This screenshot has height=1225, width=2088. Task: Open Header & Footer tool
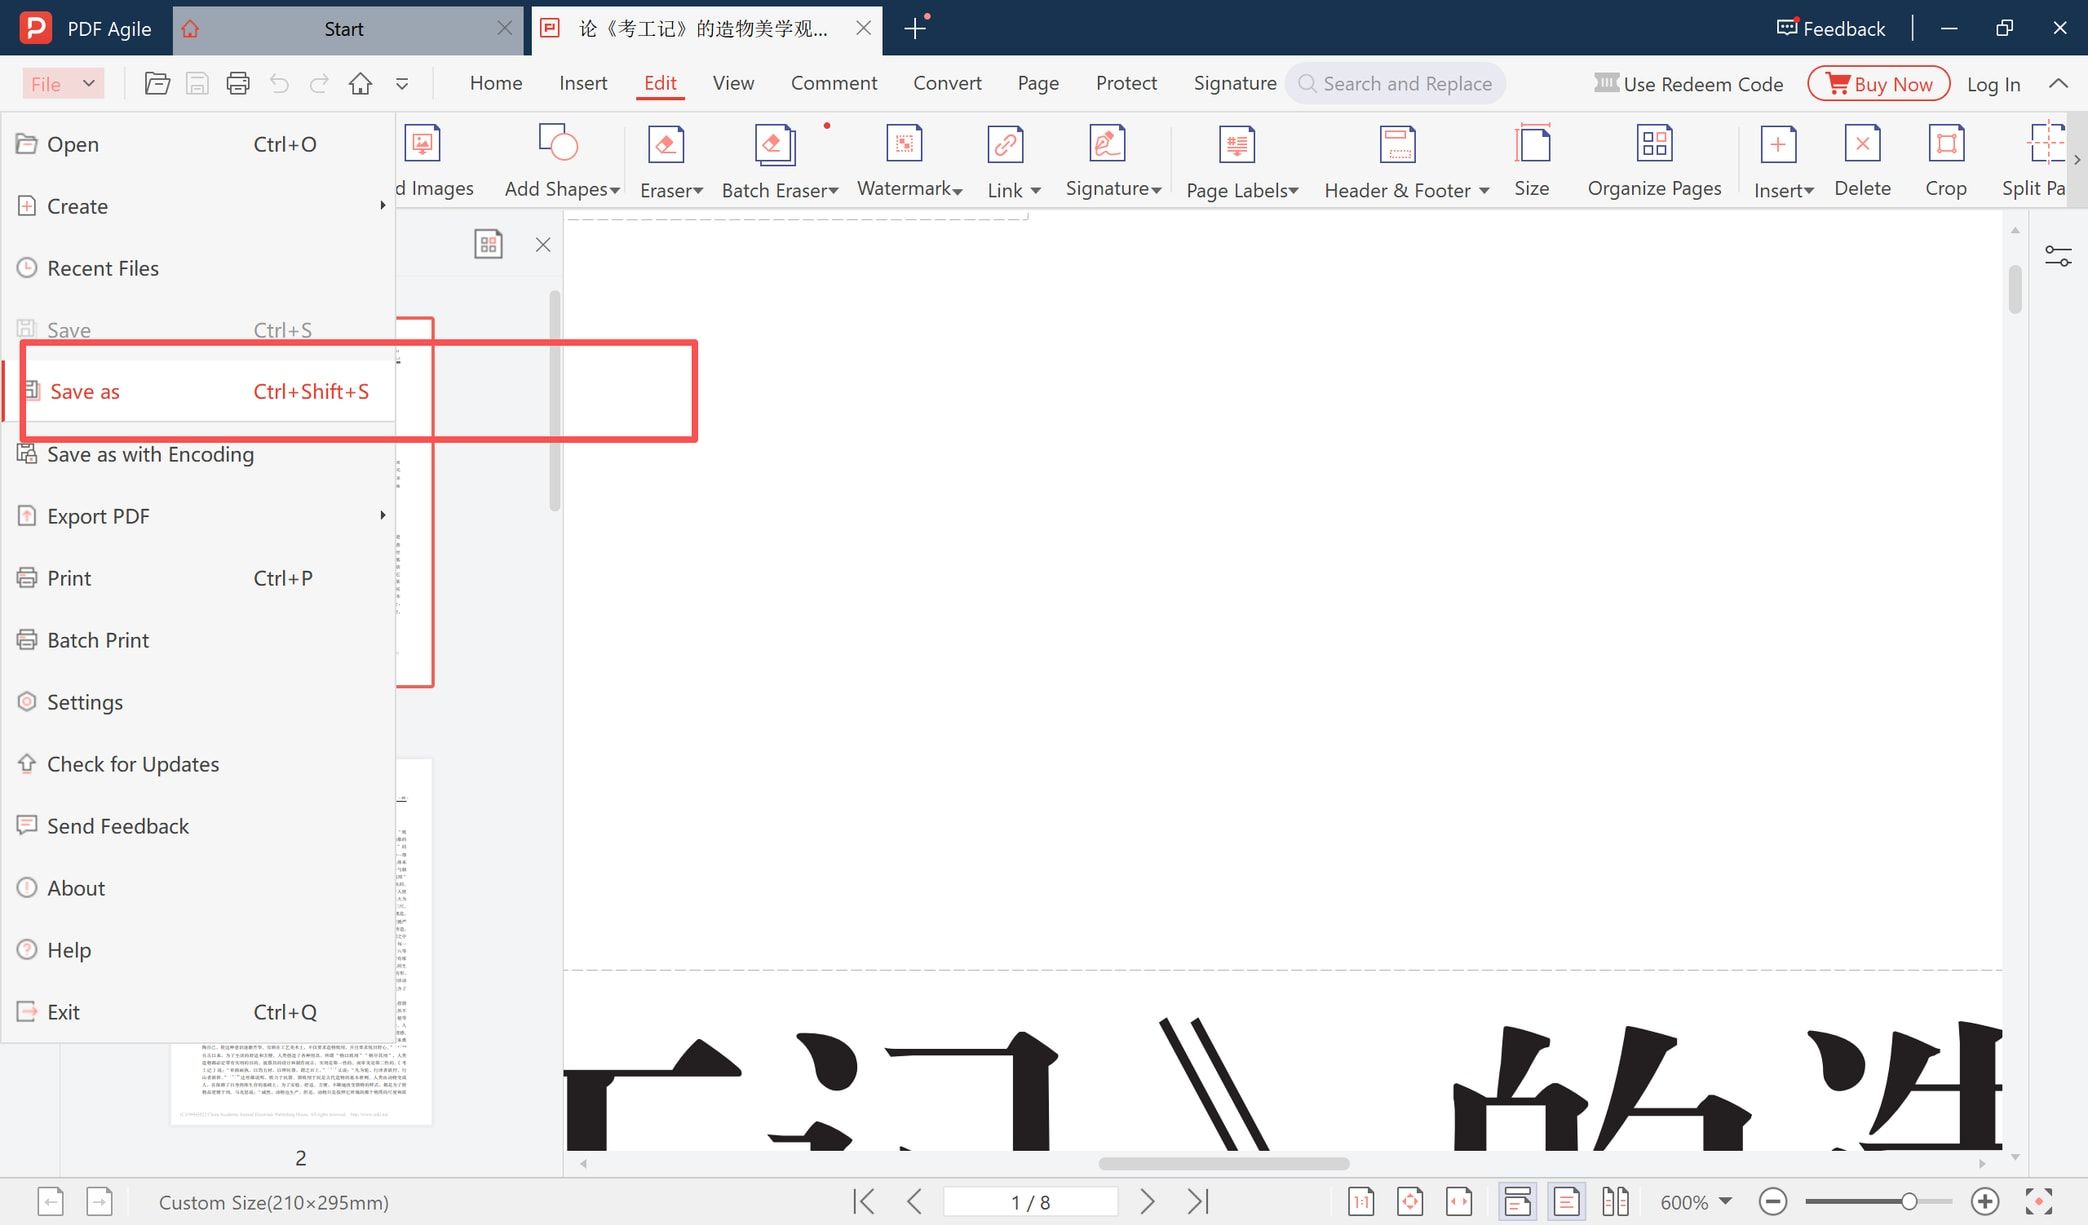(1406, 160)
